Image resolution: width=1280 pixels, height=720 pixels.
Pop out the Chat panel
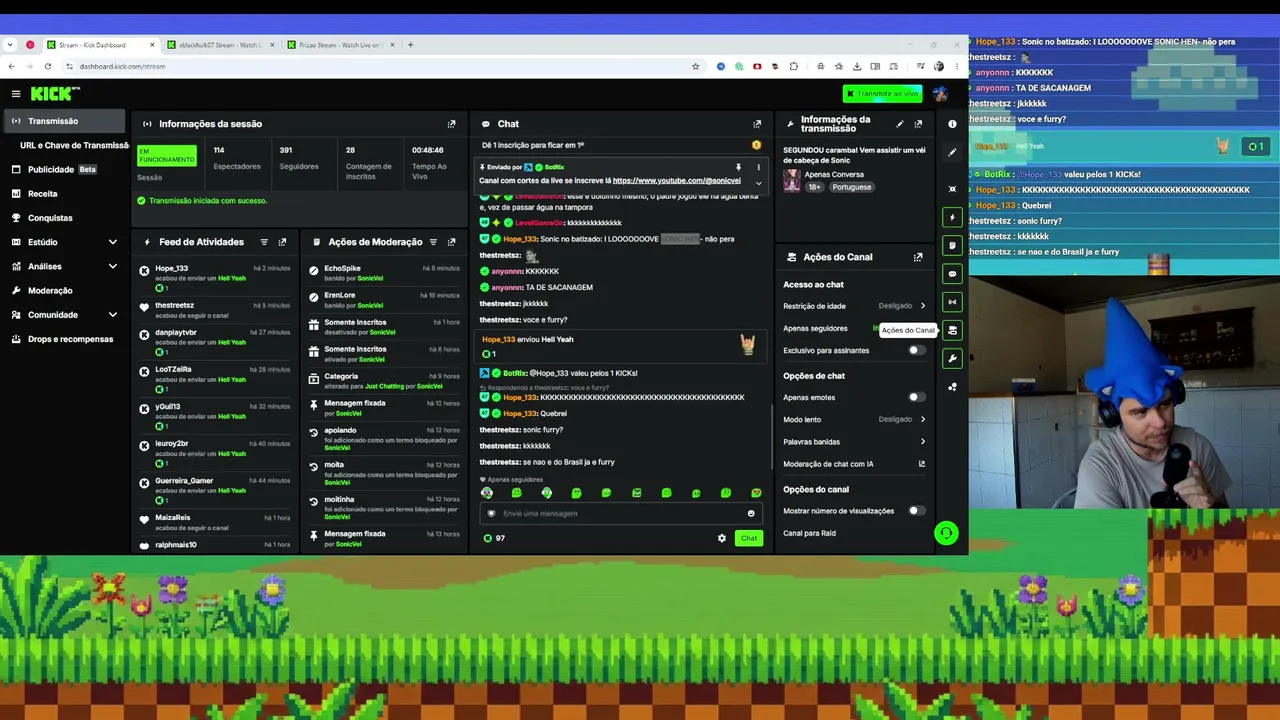pos(757,124)
